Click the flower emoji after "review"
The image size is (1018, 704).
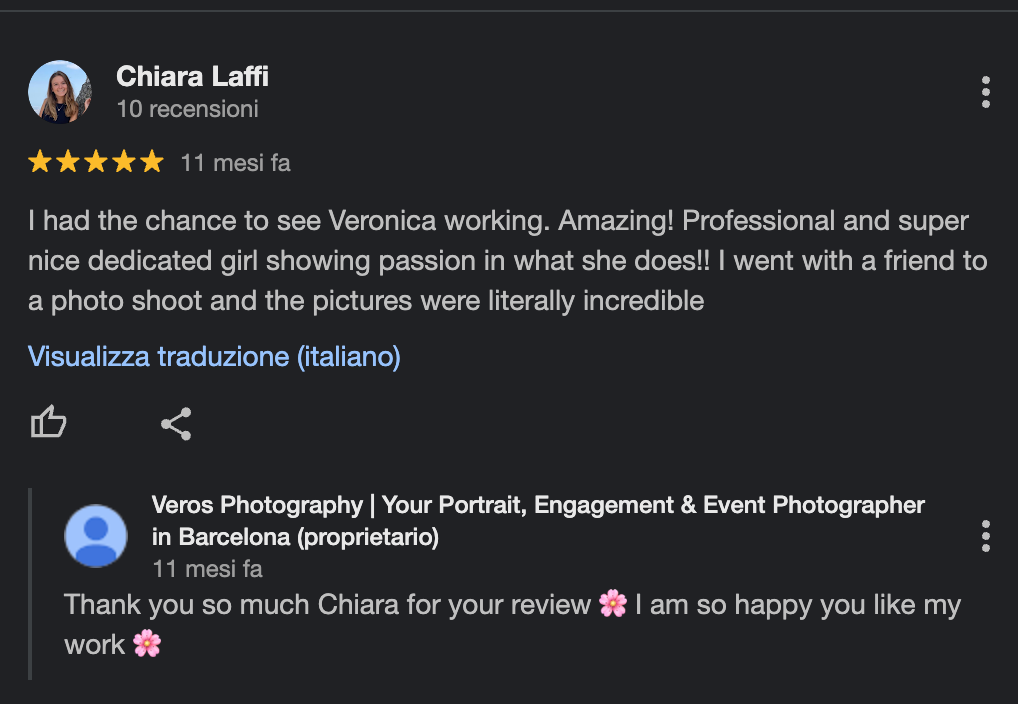[612, 605]
